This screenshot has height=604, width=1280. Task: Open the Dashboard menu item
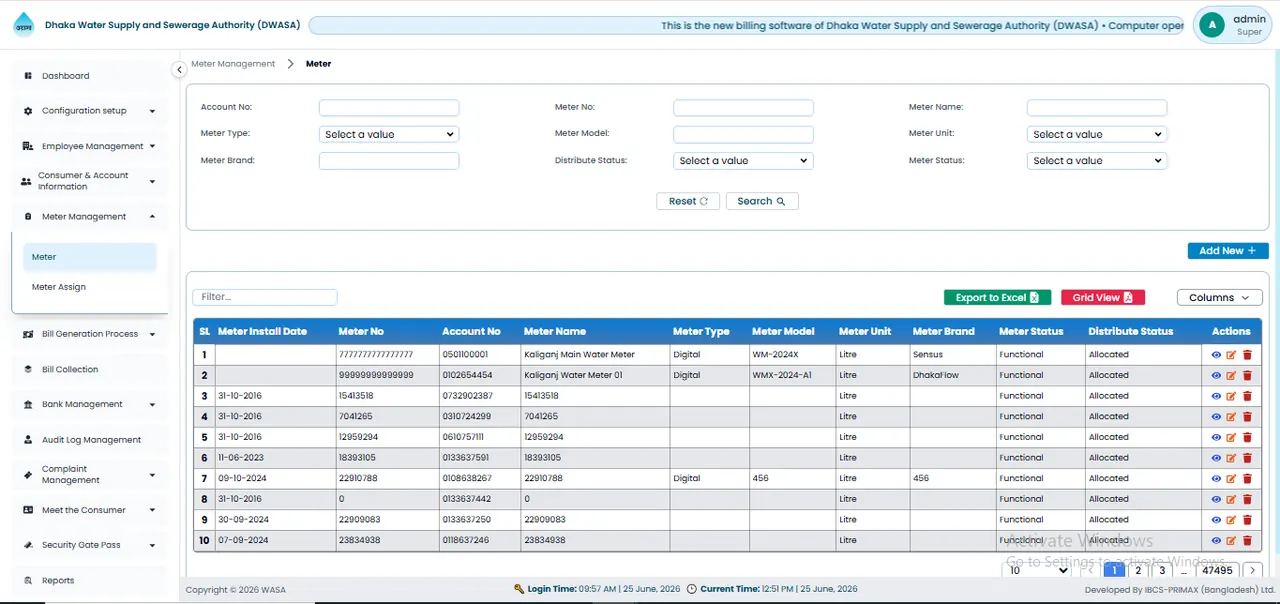pyautogui.click(x=89, y=76)
